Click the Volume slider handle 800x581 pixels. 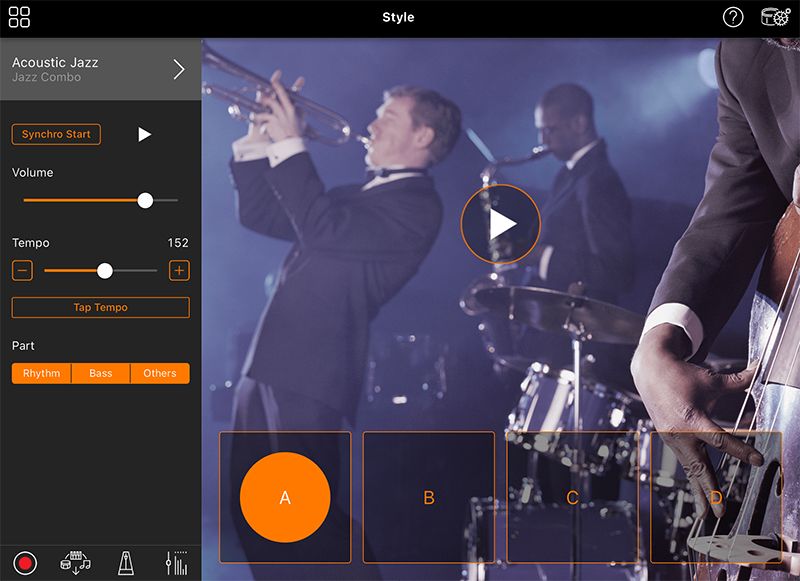coord(145,200)
